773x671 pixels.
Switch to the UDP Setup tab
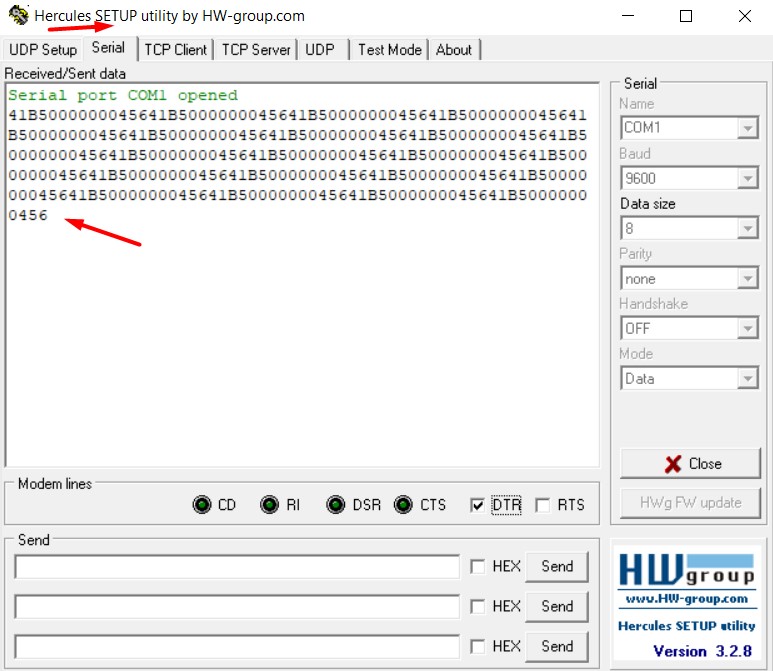click(43, 50)
